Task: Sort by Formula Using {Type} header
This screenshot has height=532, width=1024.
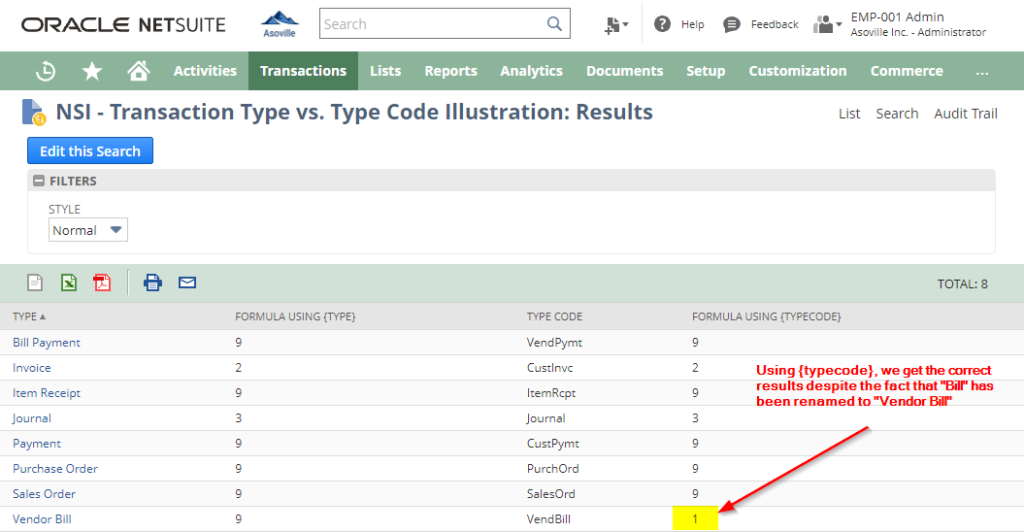Action: tap(295, 317)
